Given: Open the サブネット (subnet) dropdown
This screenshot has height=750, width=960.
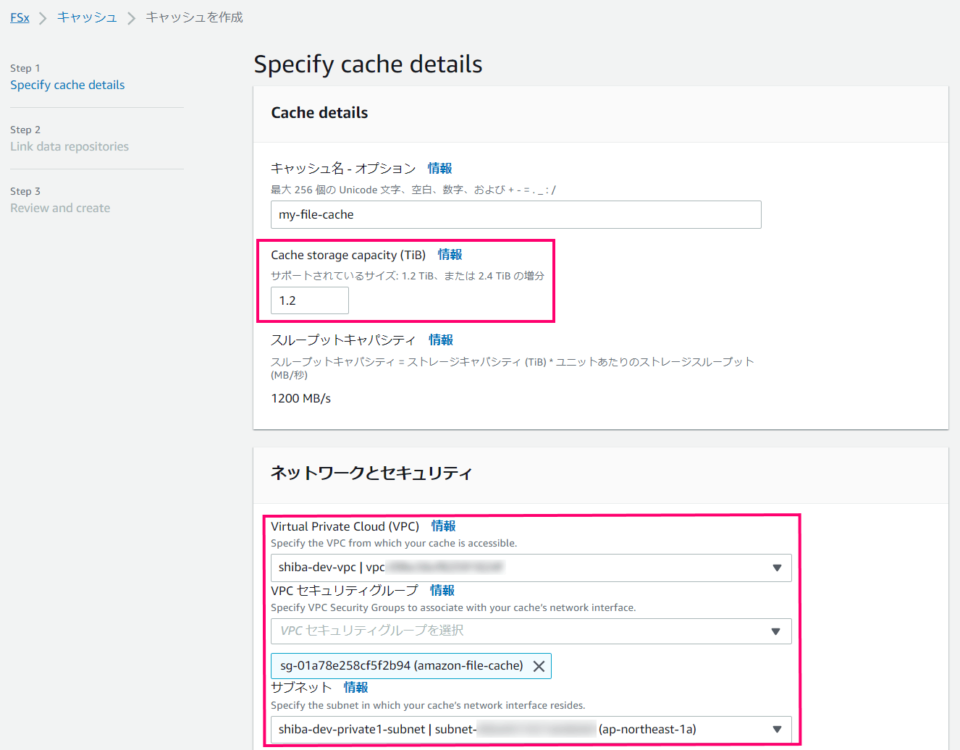Looking at the screenshot, I should click(x=530, y=729).
